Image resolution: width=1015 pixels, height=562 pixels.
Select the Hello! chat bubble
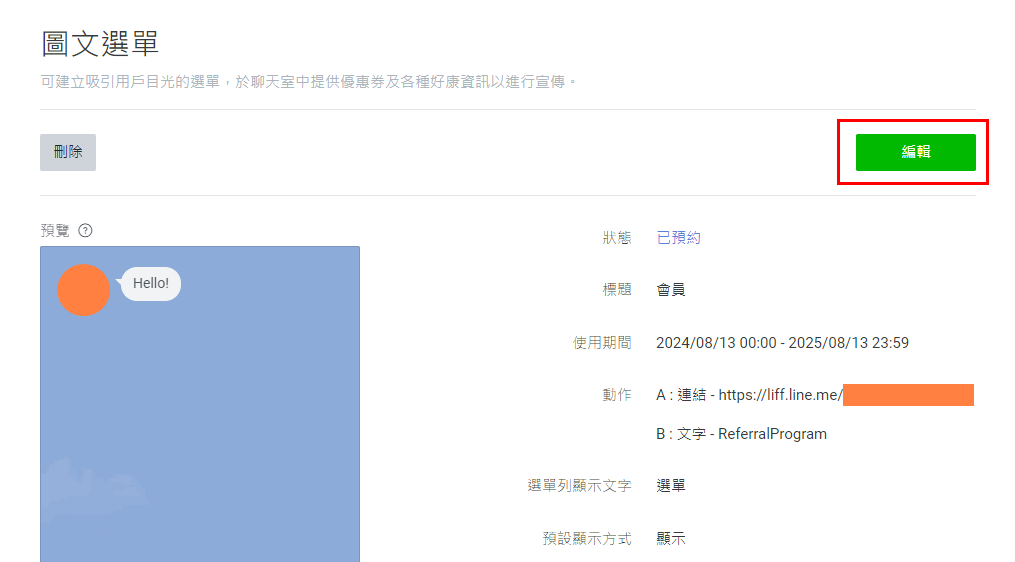[151, 283]
